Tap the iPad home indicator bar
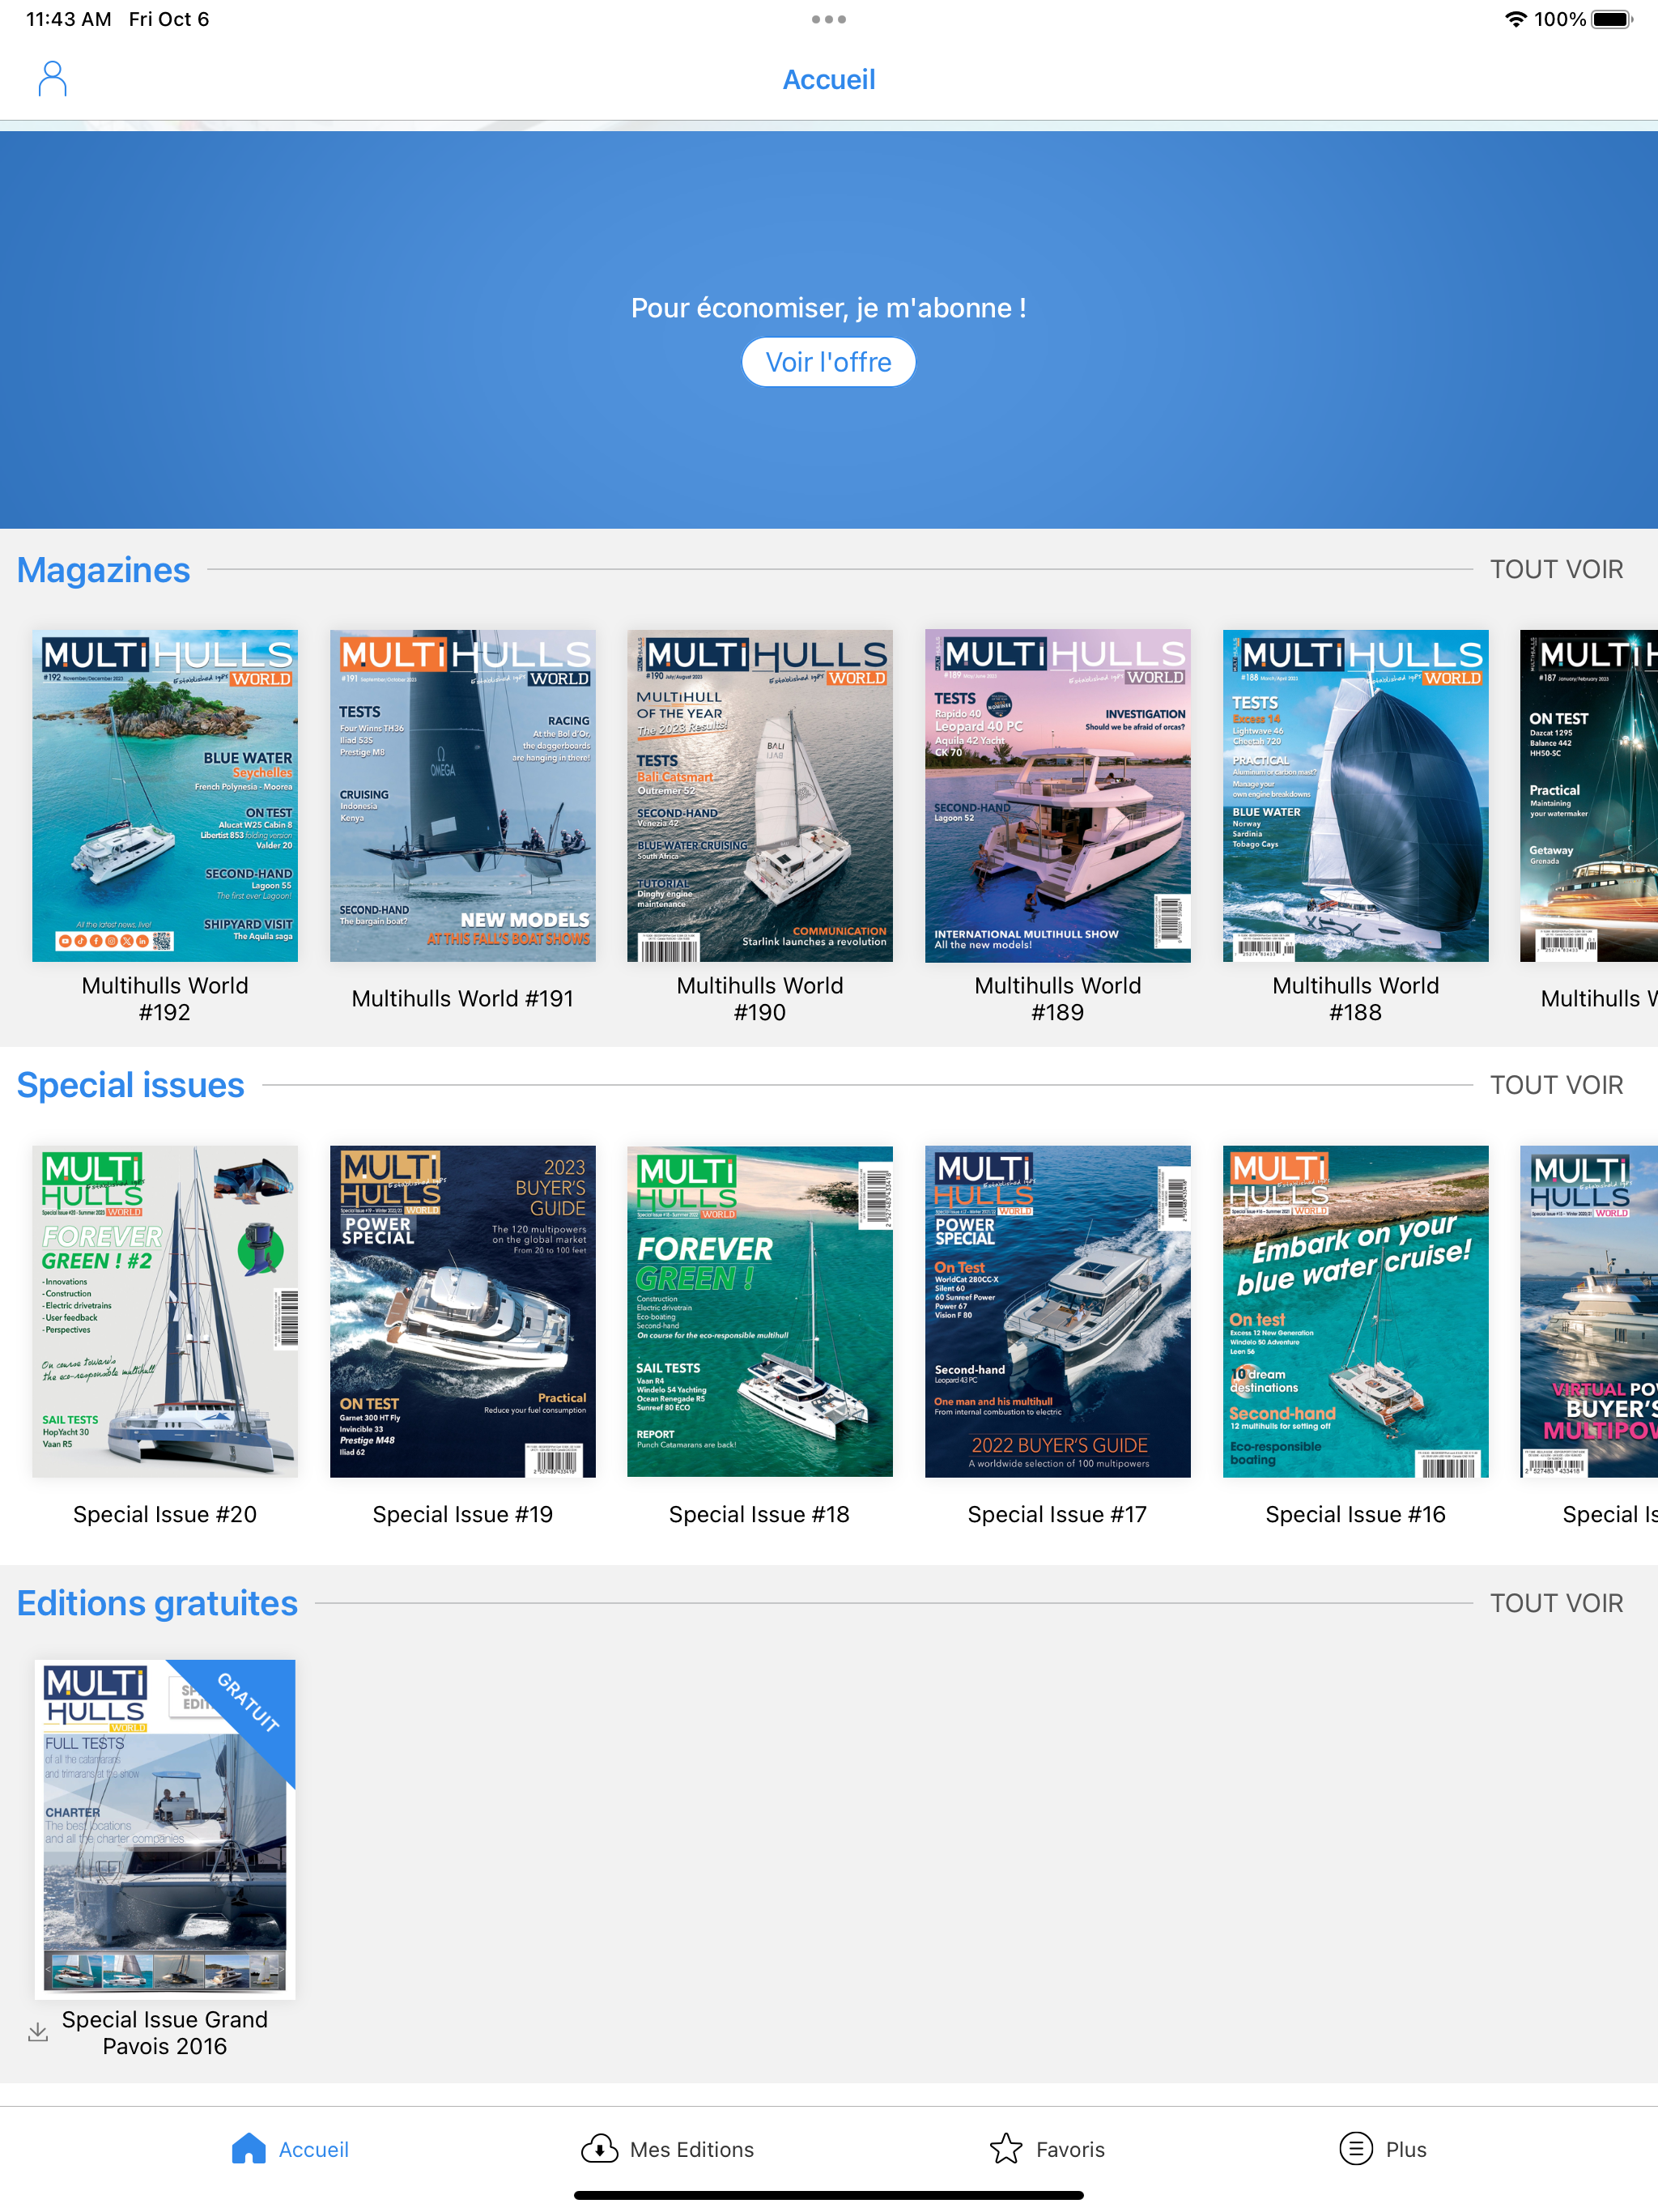Screen dimensions: 1658x2212 (829, 2195)
